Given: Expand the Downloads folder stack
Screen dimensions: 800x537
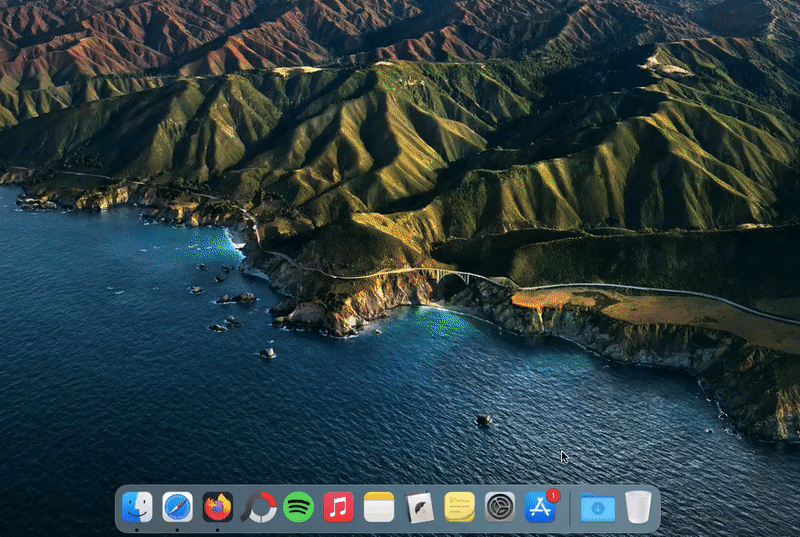Looking at the screenshot, I should point(597,507).
